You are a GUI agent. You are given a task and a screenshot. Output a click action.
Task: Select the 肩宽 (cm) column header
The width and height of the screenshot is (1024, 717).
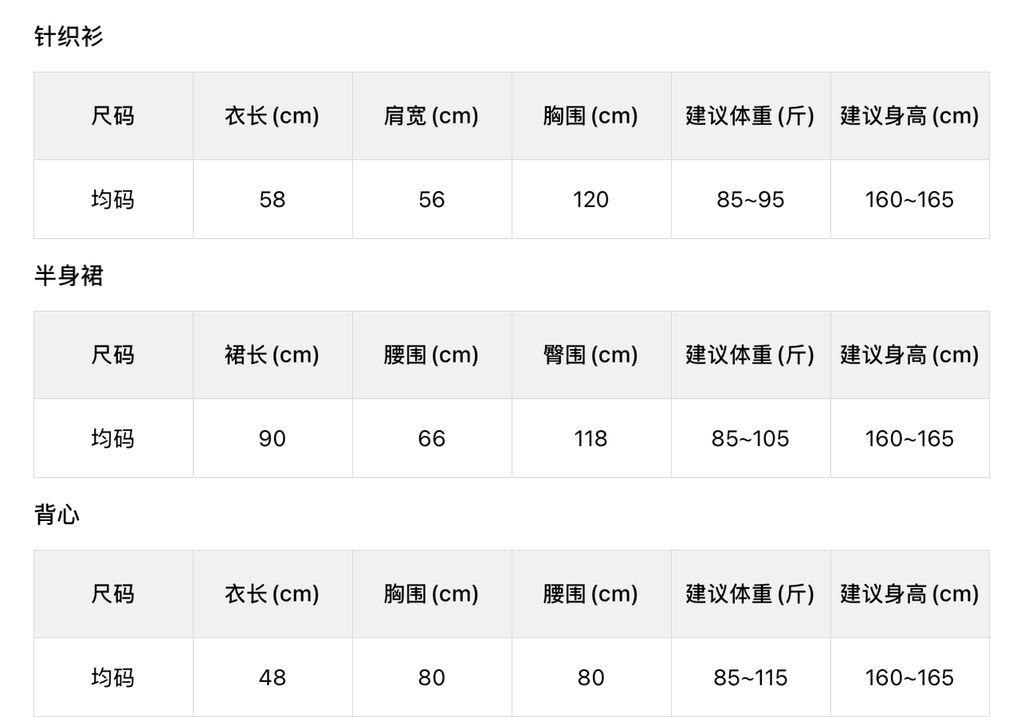click(431, 116)
